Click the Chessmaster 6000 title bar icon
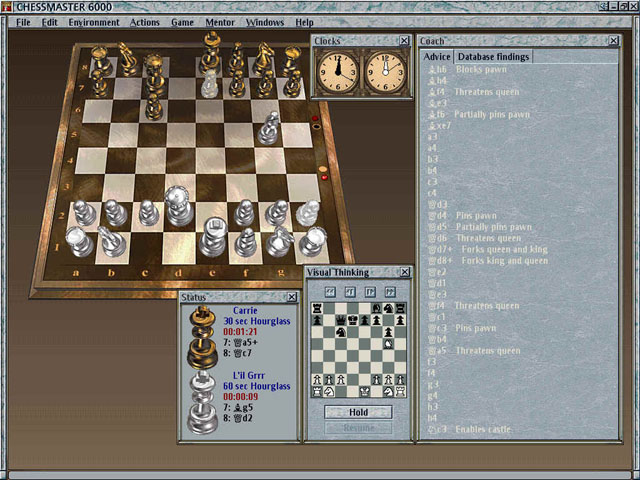Screen dimensions: 640x480 (x=7, y=7)
